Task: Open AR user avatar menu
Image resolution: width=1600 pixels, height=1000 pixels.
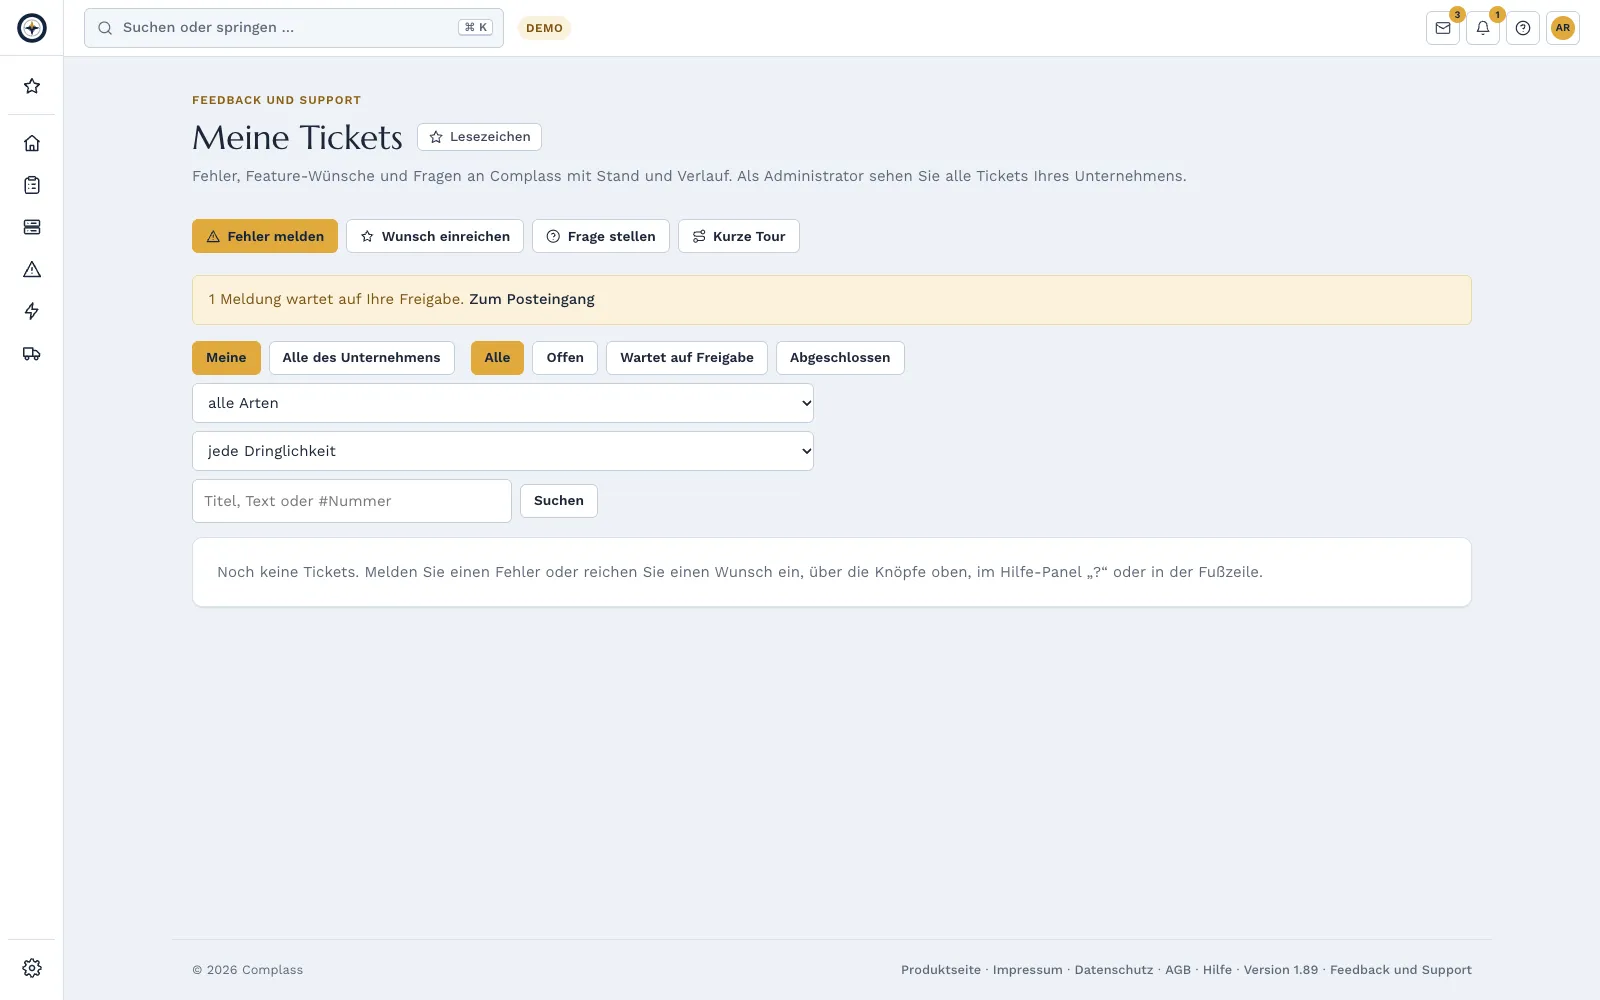Action: point(1563,28)
